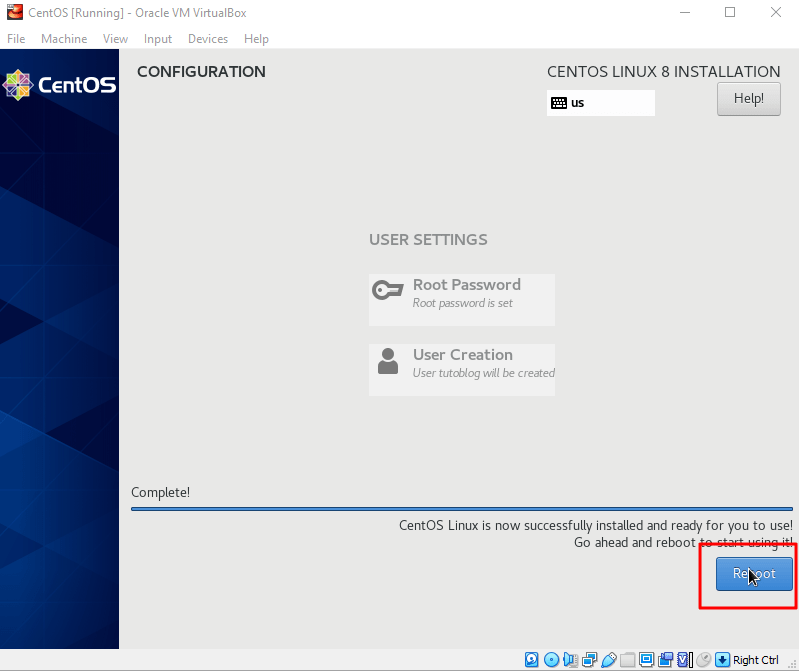
Task: Click the us keyboard layout field
Action: coord(601,103)
